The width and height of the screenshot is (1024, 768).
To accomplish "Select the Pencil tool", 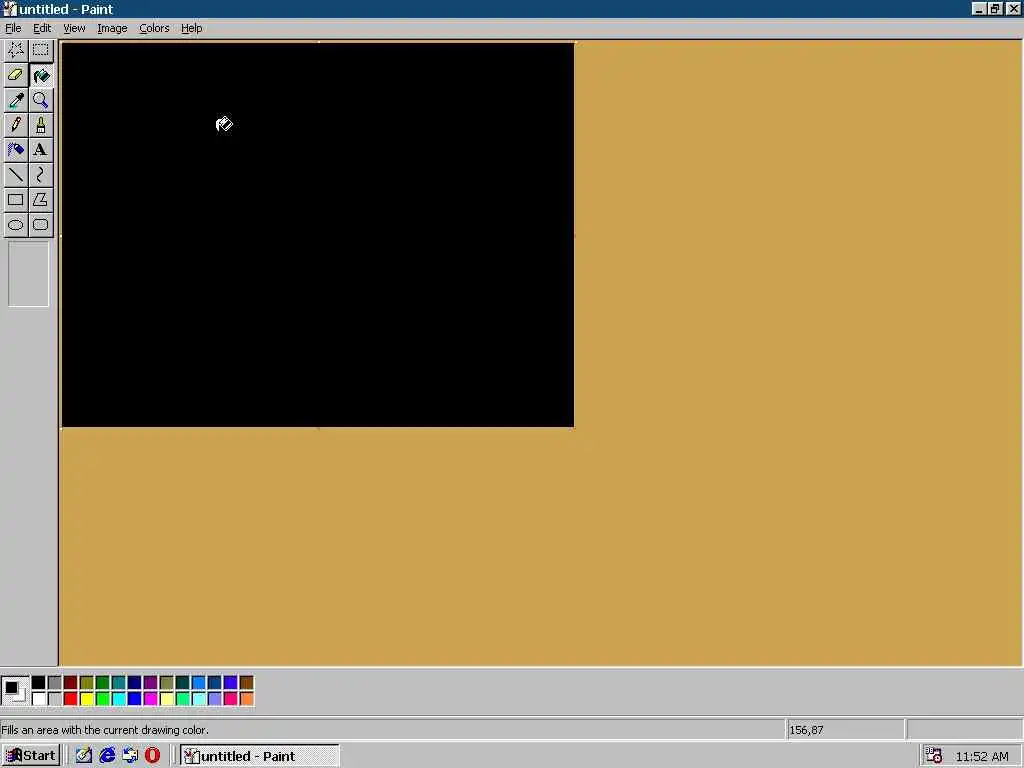I will pos(16,125).
